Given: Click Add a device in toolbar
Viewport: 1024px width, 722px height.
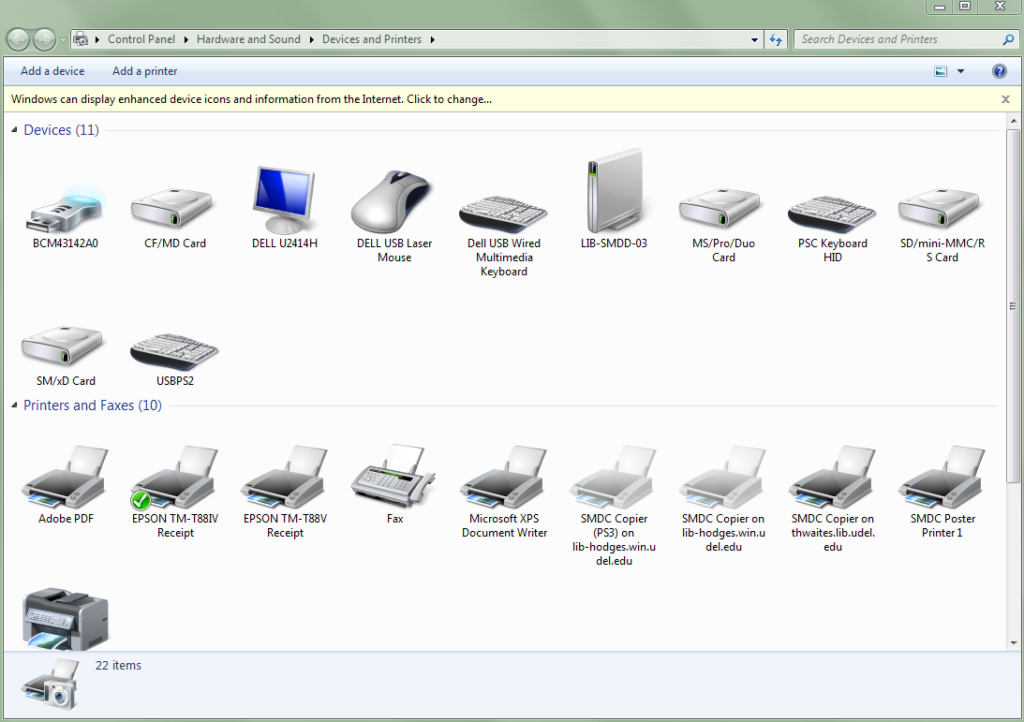Looking at the screenshot, I should pos(53,72).
